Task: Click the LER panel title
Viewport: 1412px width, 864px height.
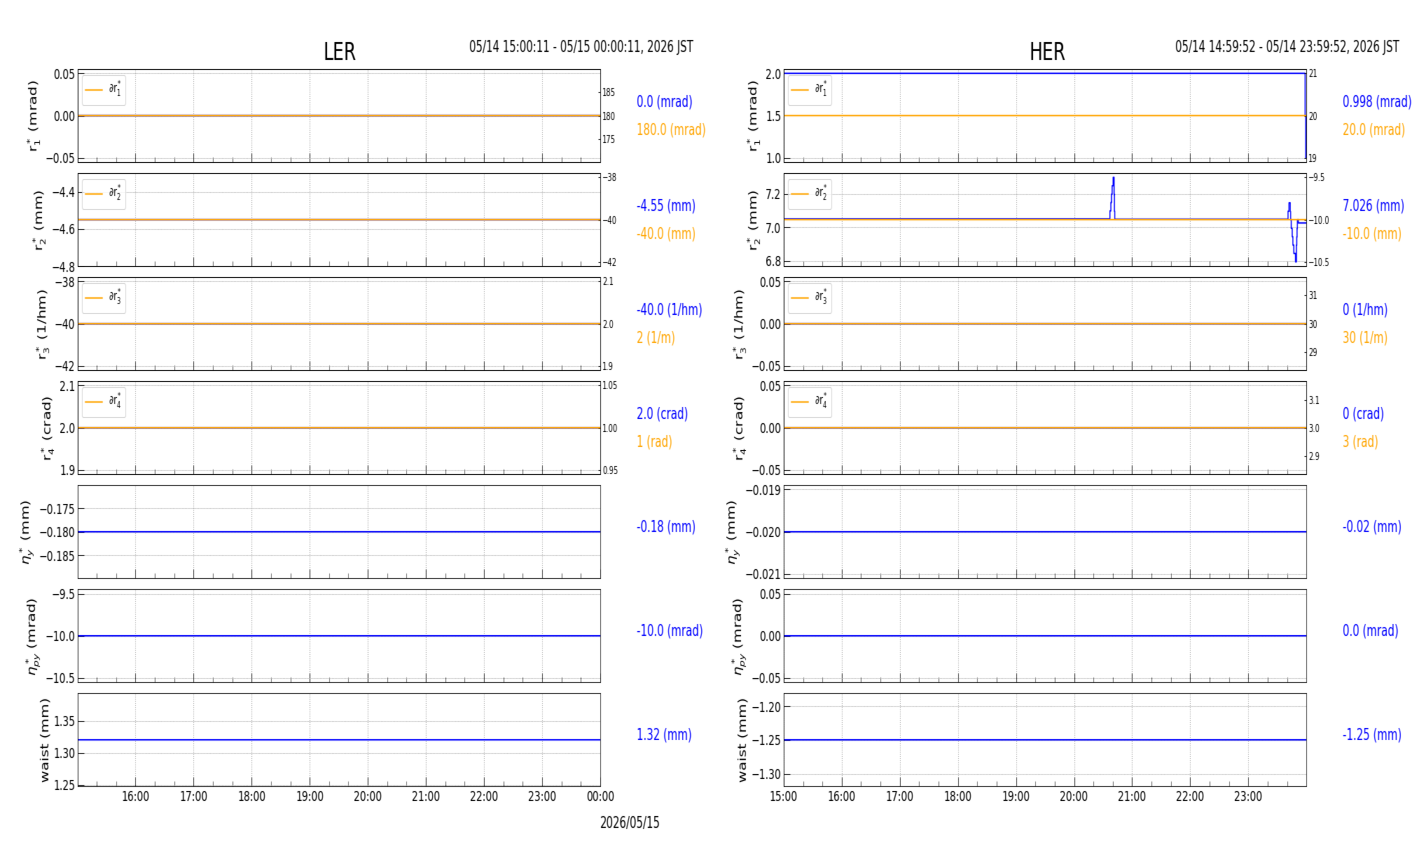Action: (x=339, y=52)
